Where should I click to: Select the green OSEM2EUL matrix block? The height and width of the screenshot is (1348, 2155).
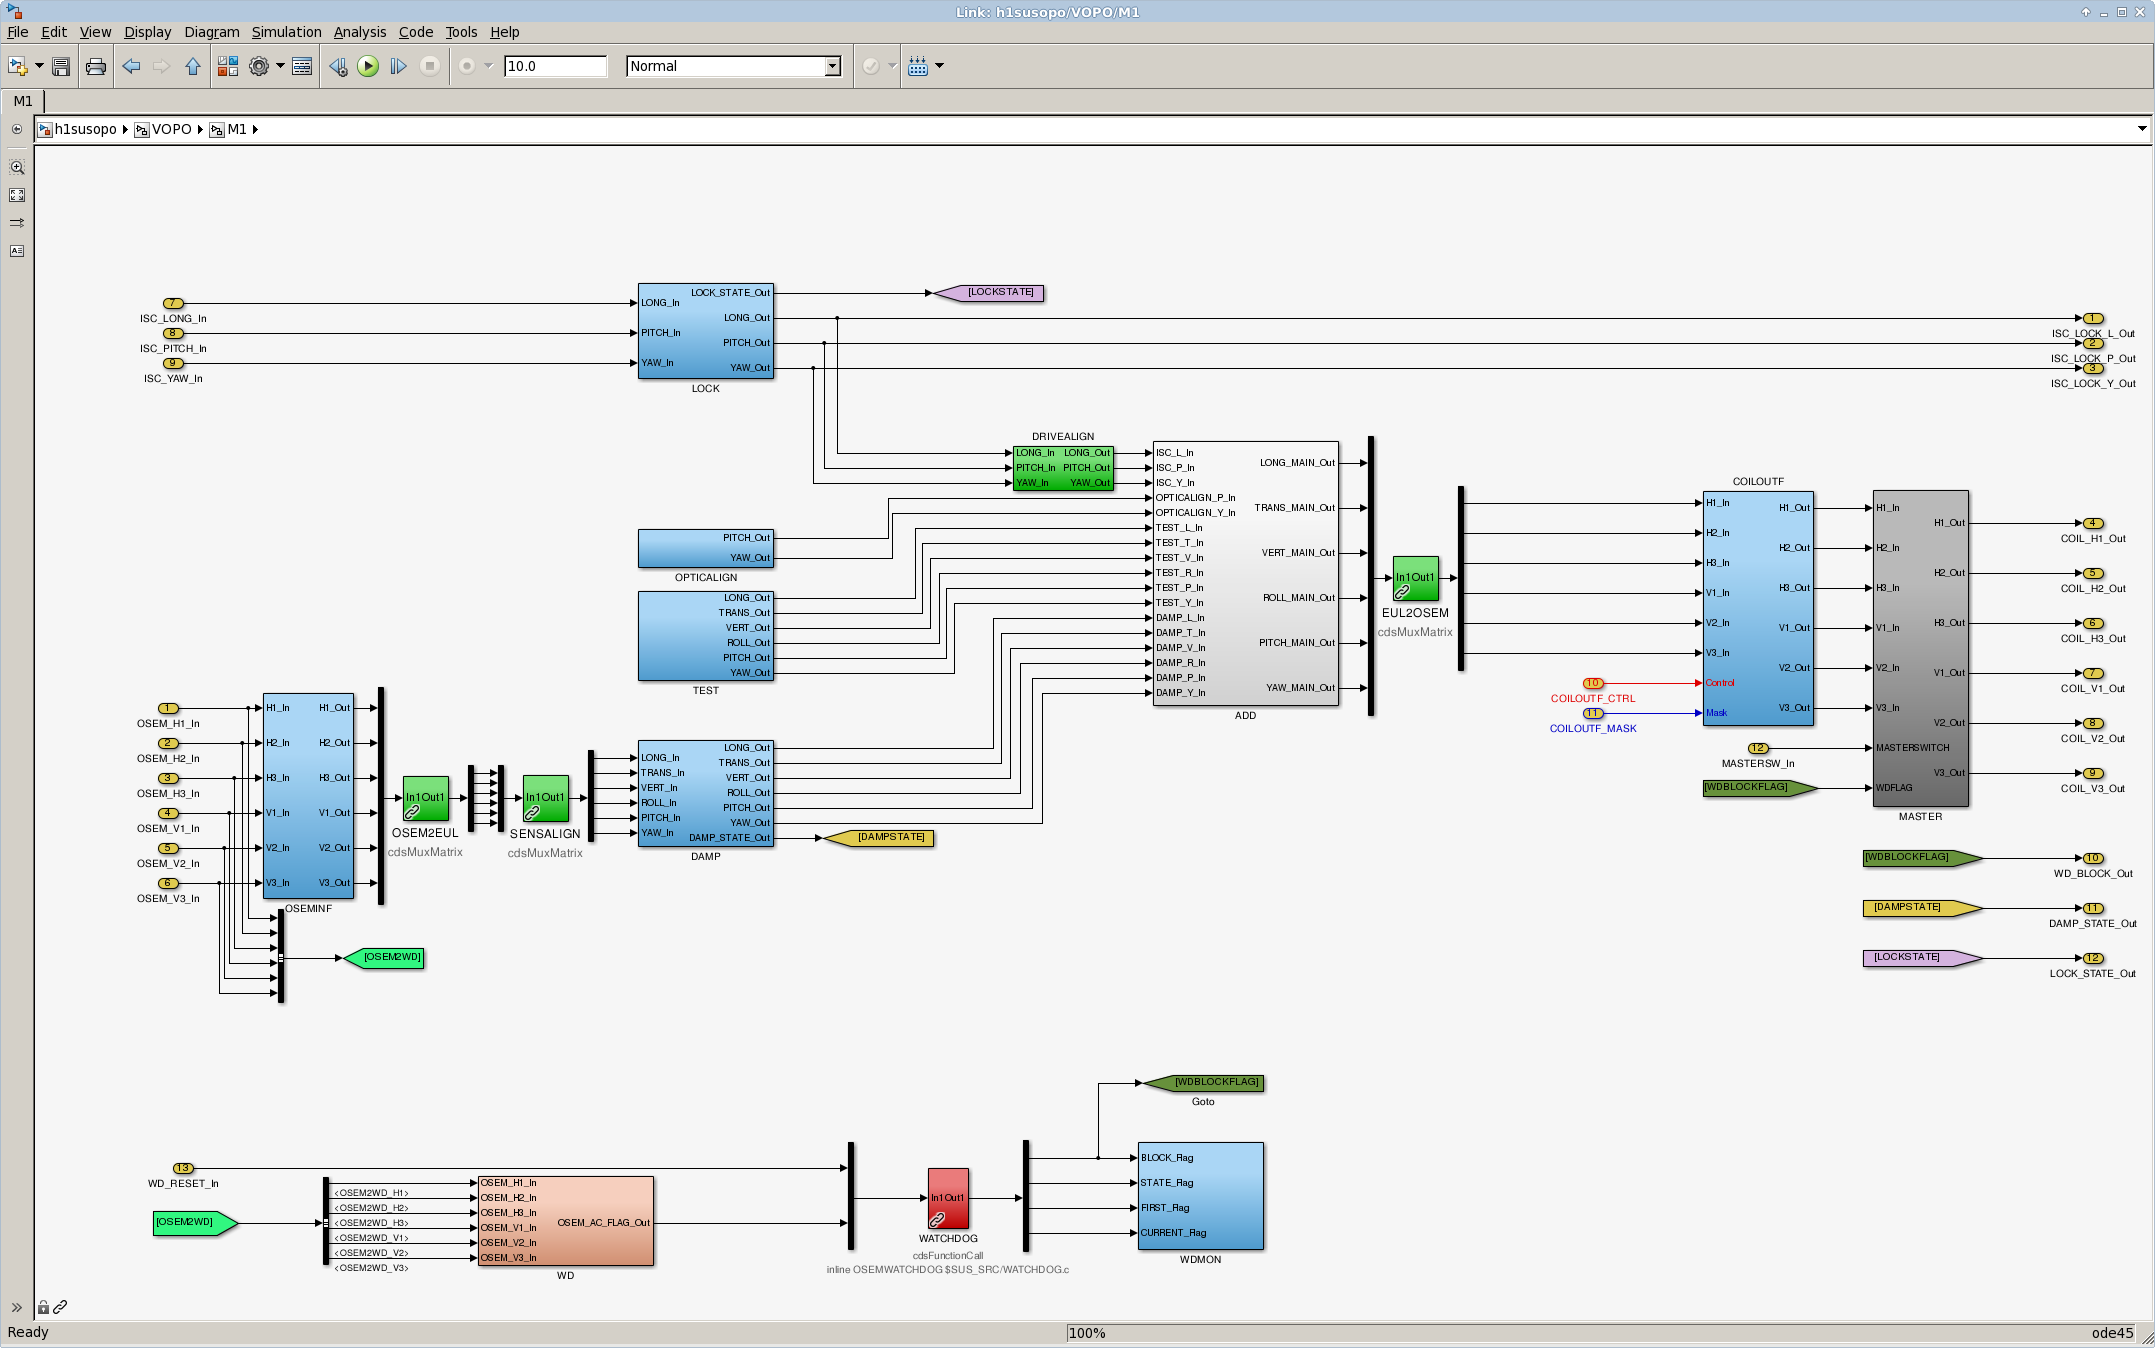point(425,799)
